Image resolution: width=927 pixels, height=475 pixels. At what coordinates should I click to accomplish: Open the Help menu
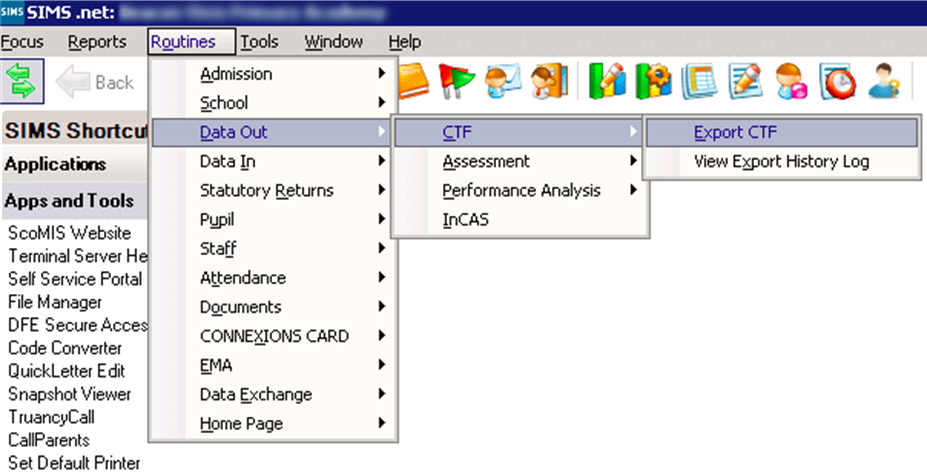[405, 42]
